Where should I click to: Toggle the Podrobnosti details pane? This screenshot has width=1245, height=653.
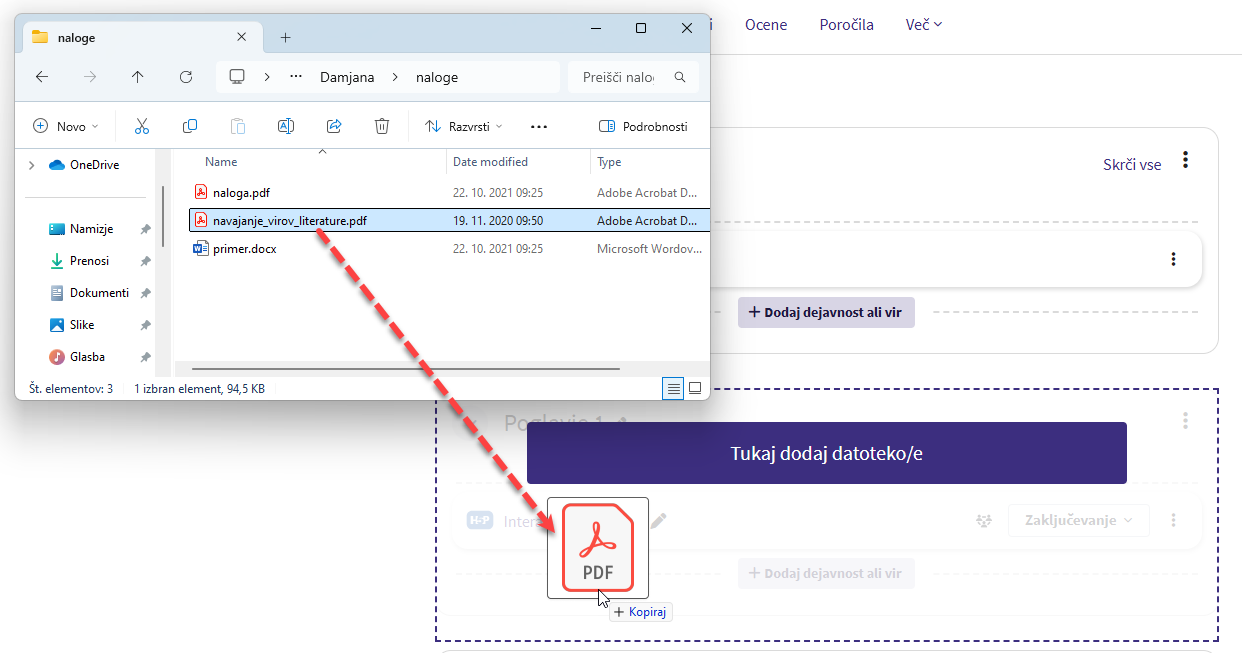643,127
